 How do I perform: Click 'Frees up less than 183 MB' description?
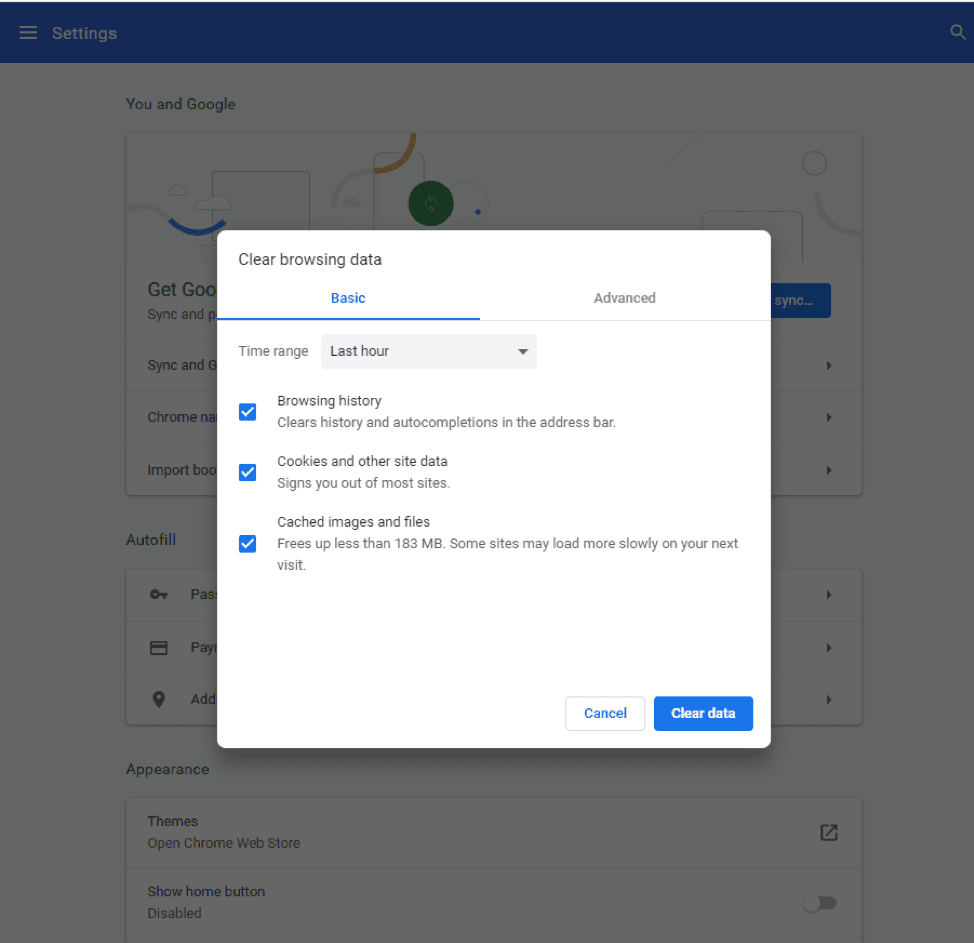(507, 554)
